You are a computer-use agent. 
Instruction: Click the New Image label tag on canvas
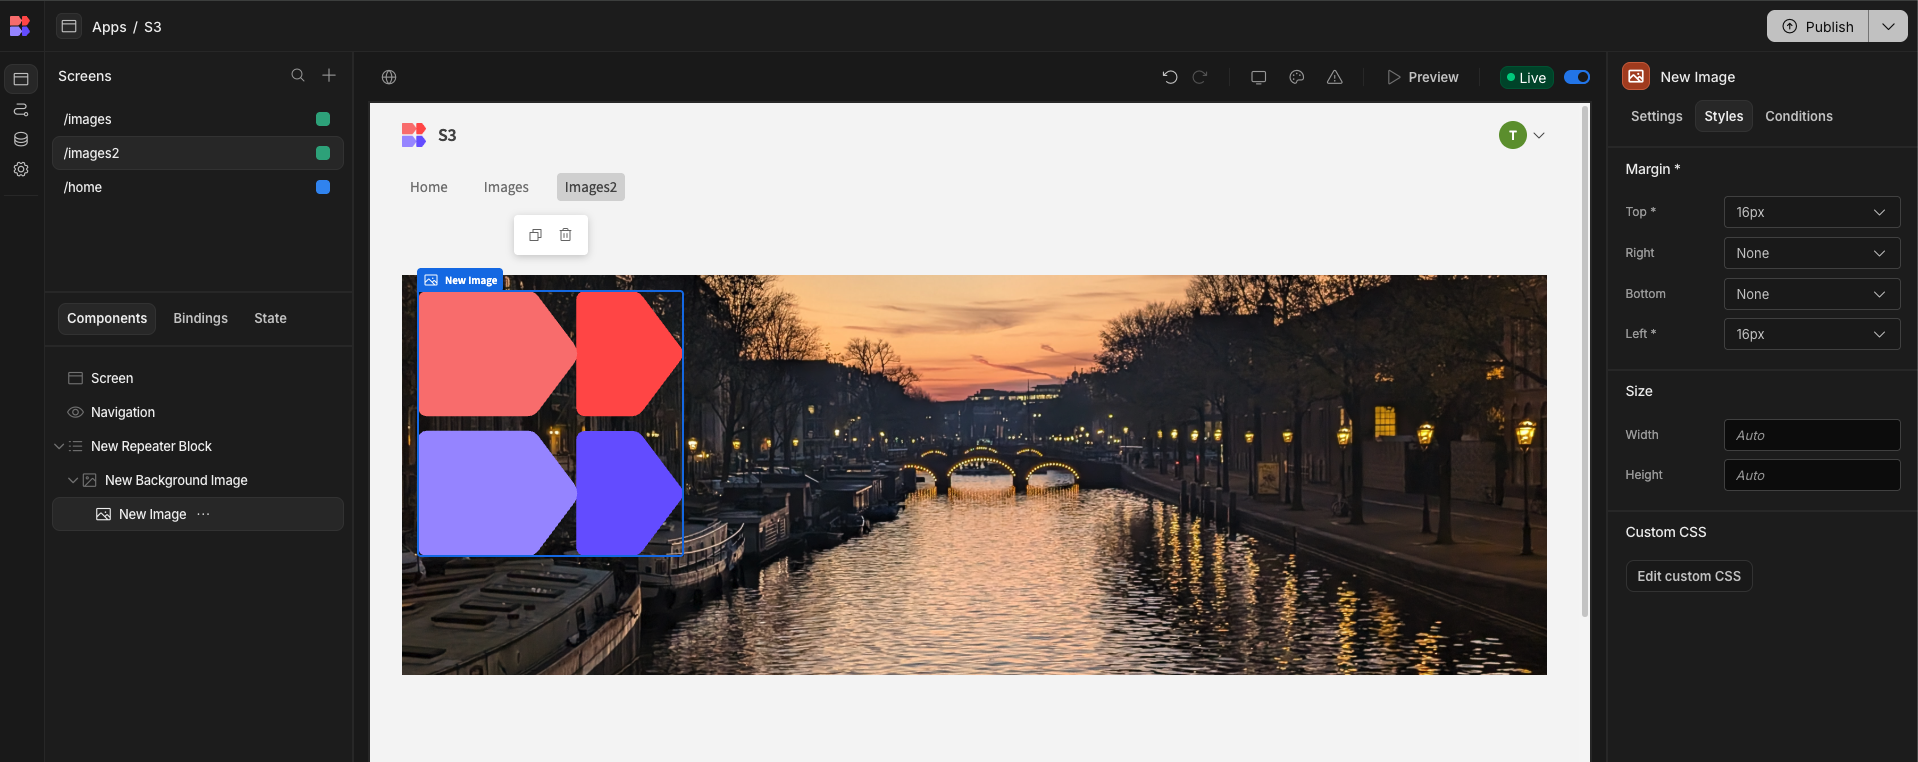pos(460,280)
